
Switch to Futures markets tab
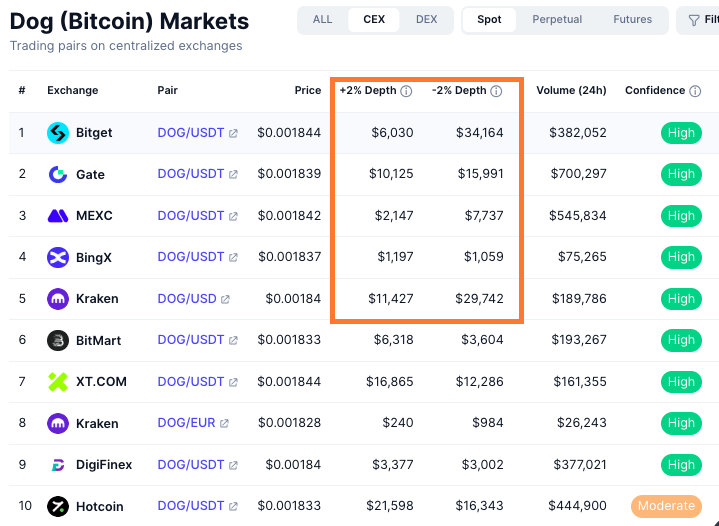click(632, 20)
